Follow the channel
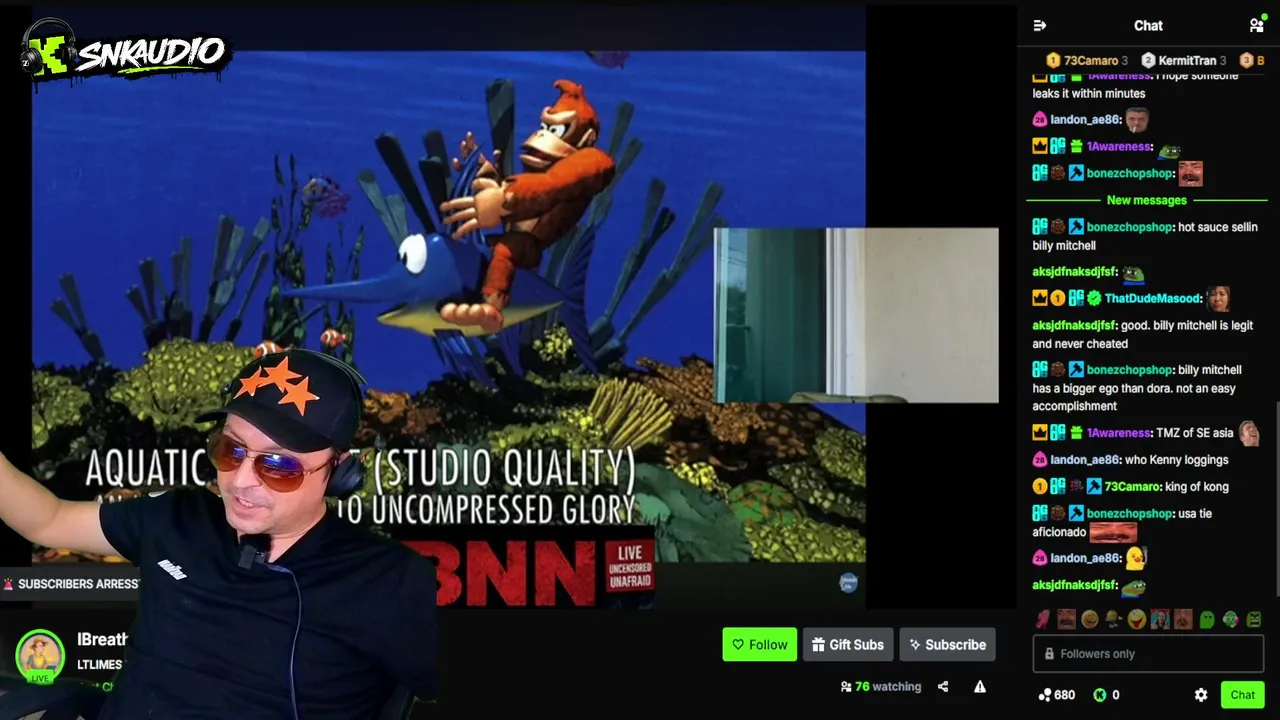 760,645
